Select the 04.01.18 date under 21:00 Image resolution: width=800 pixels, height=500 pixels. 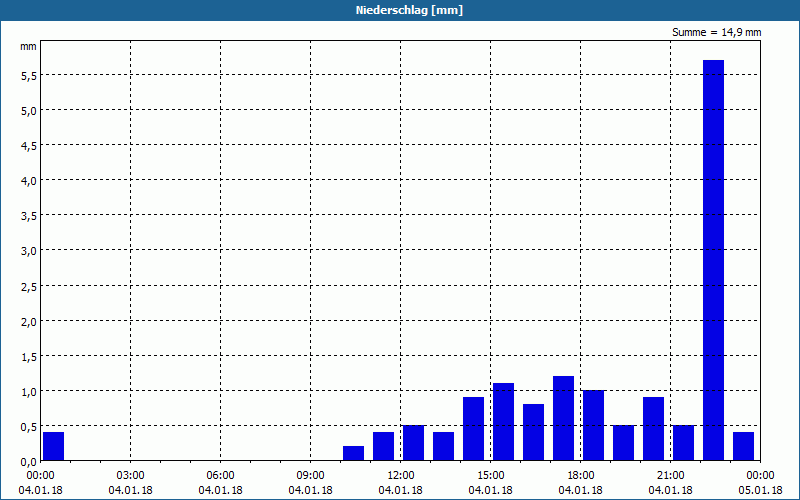(x=670, y=490)
